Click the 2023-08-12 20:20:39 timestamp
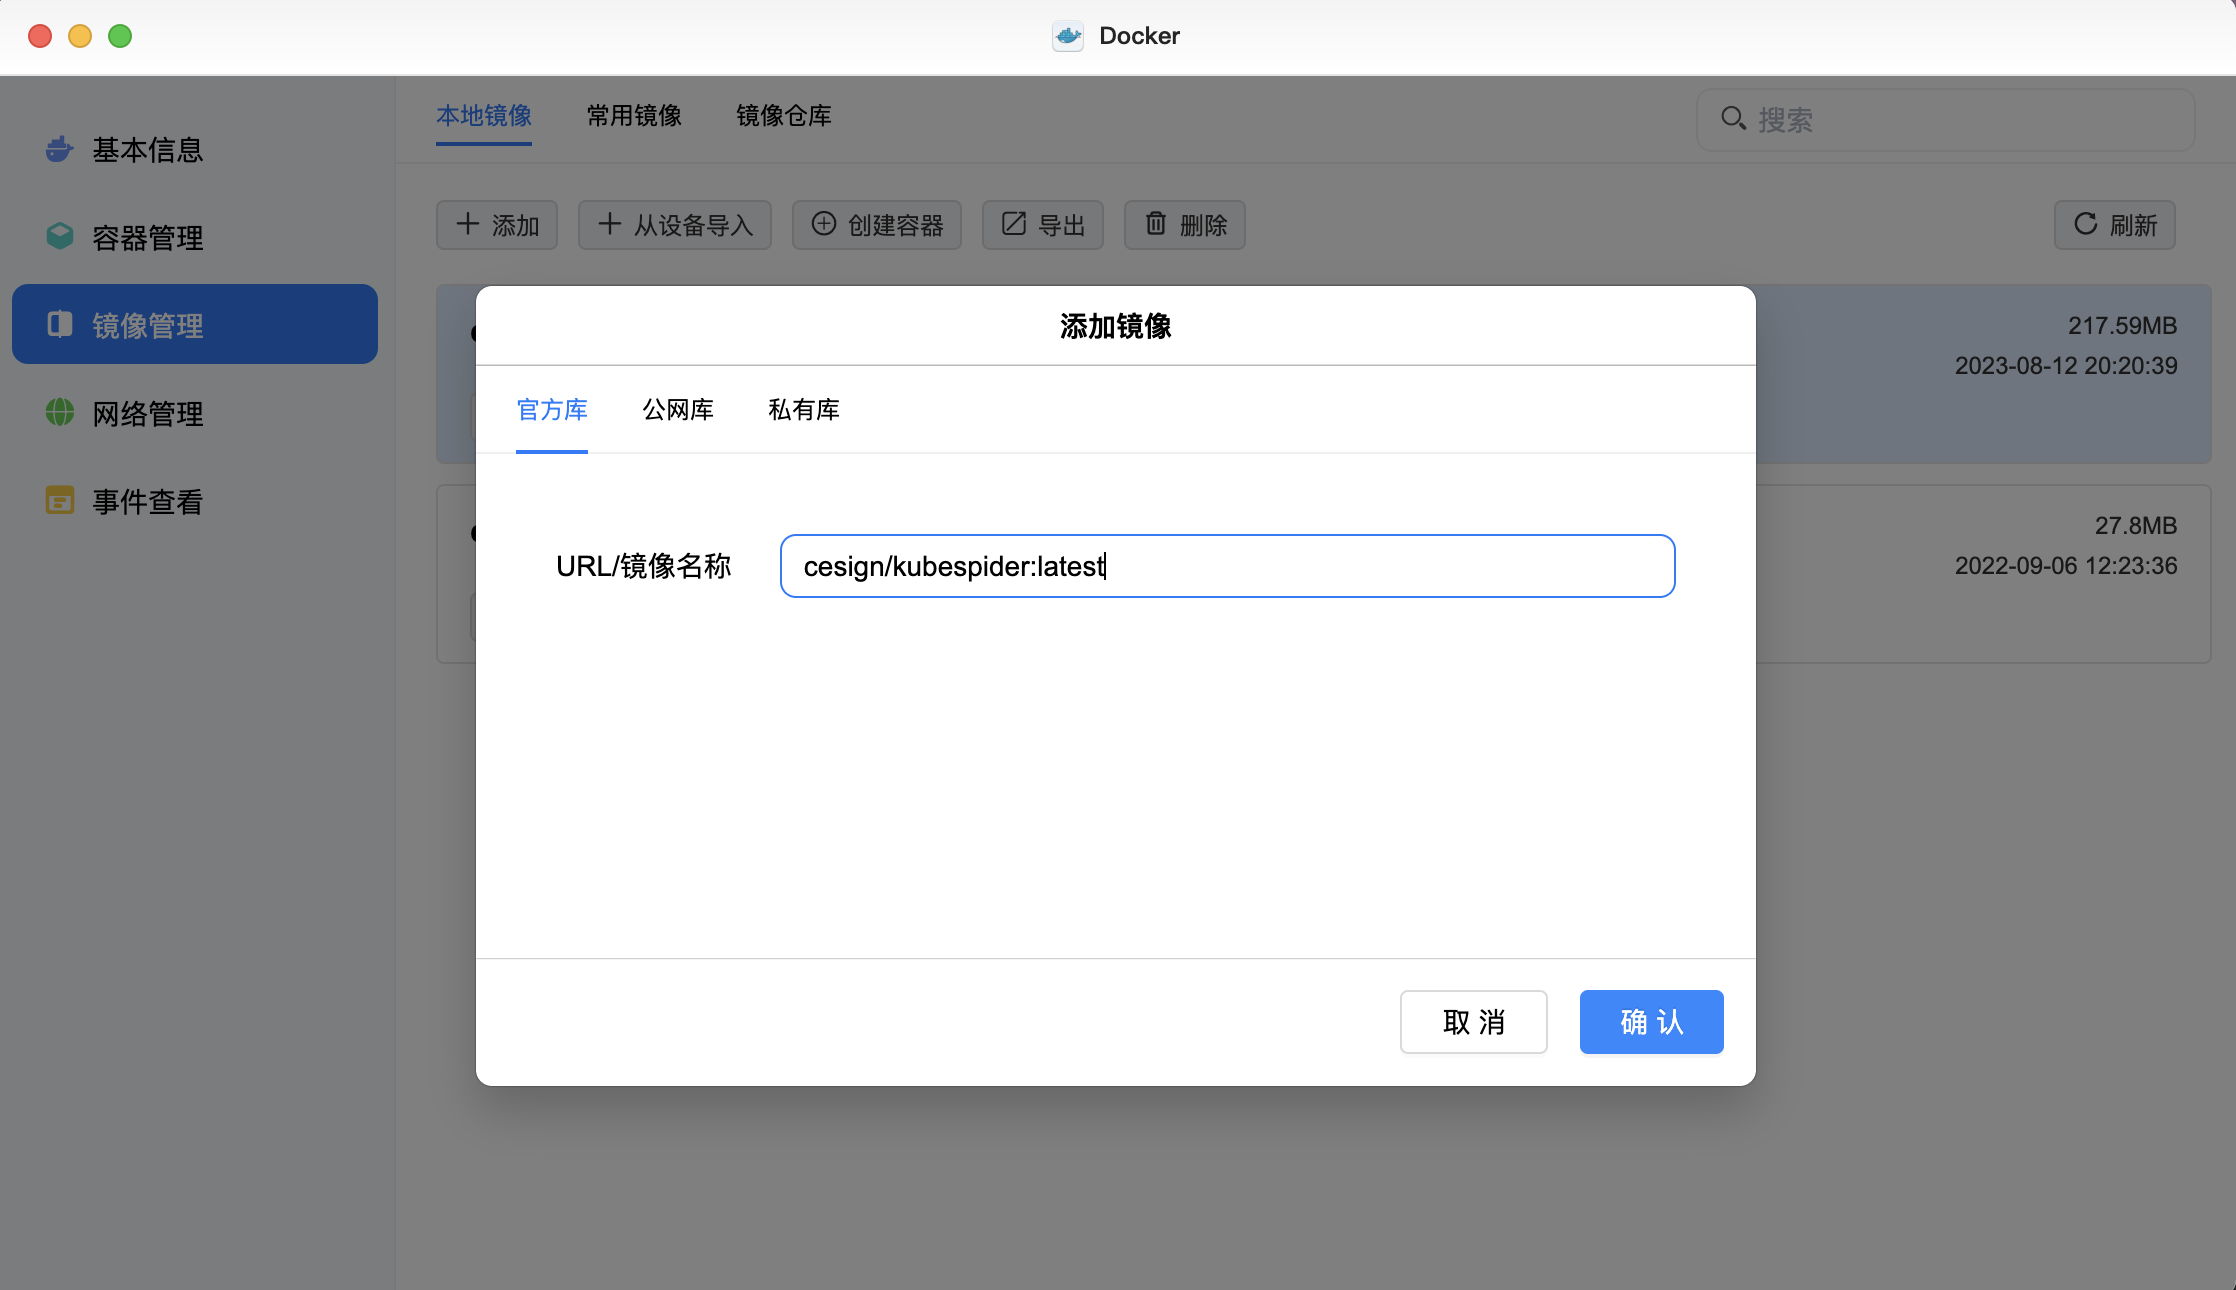The height and width of the screenshot is (1290, 2236). [2066, 366]
